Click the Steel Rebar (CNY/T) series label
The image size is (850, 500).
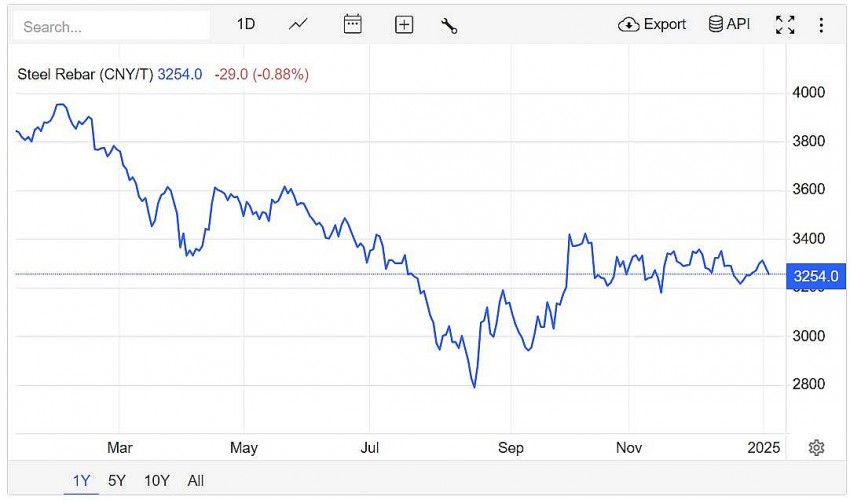tap(86, 74)
